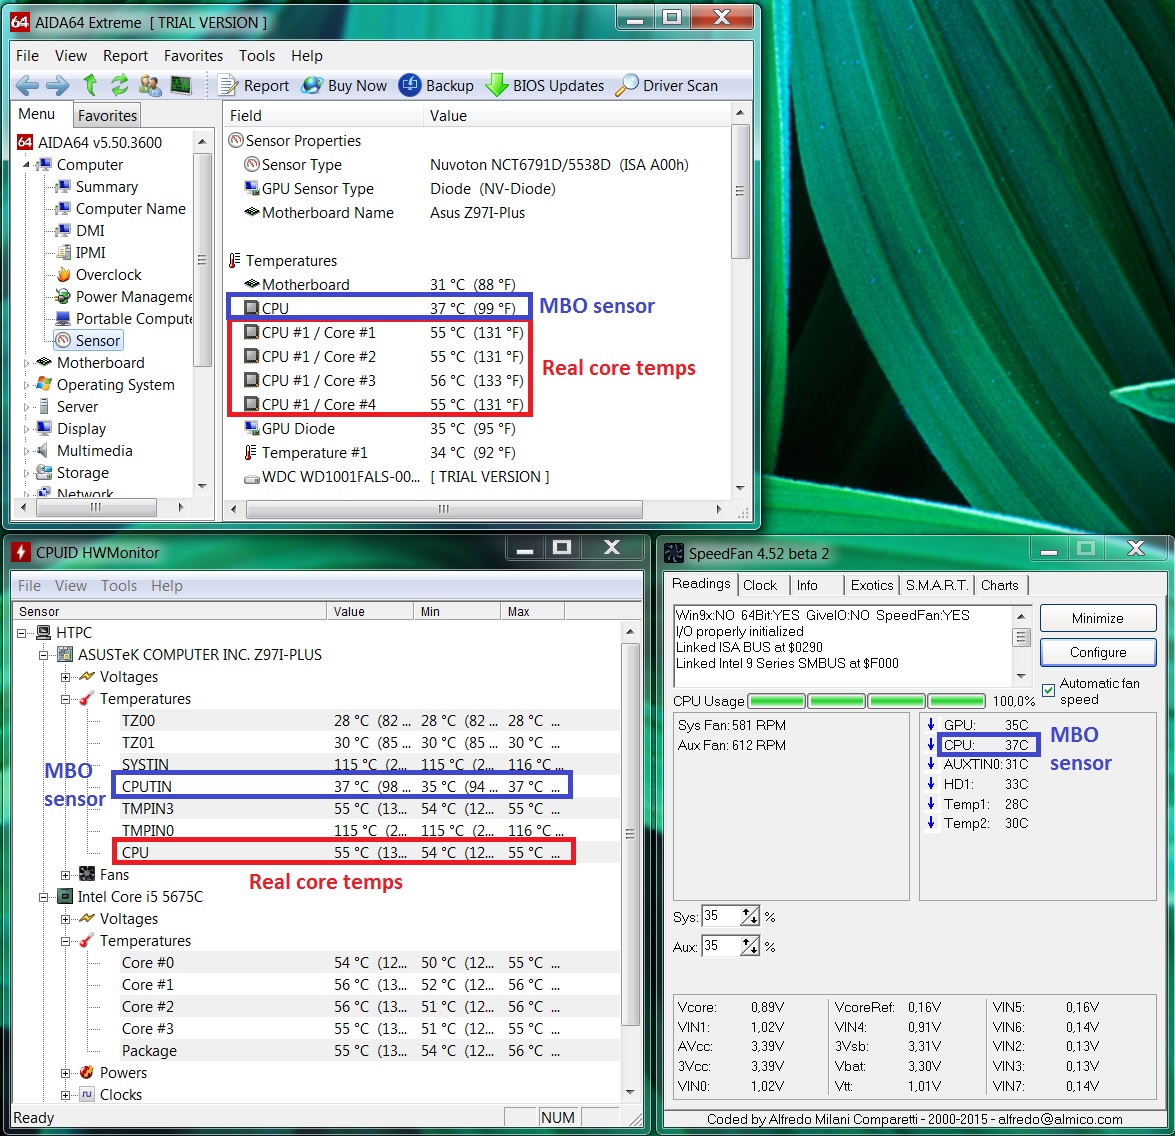1175x1136 pixels.
Task: Click the Minimize button in SpeedFan panel
Action: click(x=1098, y=618)
